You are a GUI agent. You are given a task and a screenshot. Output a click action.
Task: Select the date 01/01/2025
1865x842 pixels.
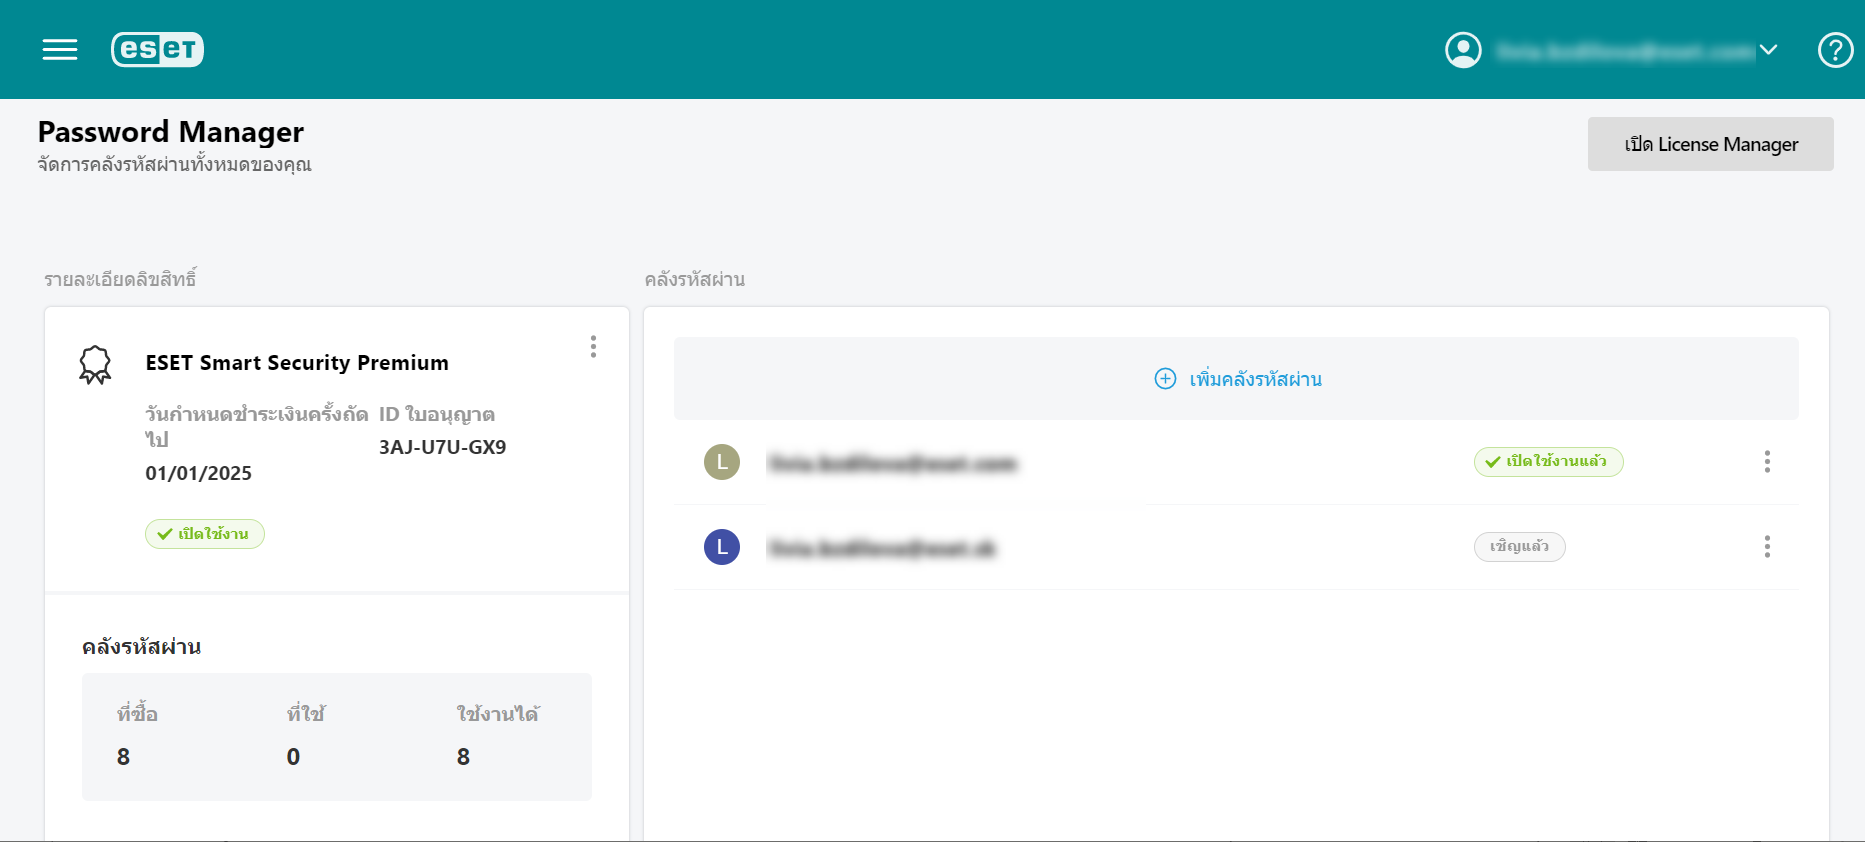[x=198, y=473]
